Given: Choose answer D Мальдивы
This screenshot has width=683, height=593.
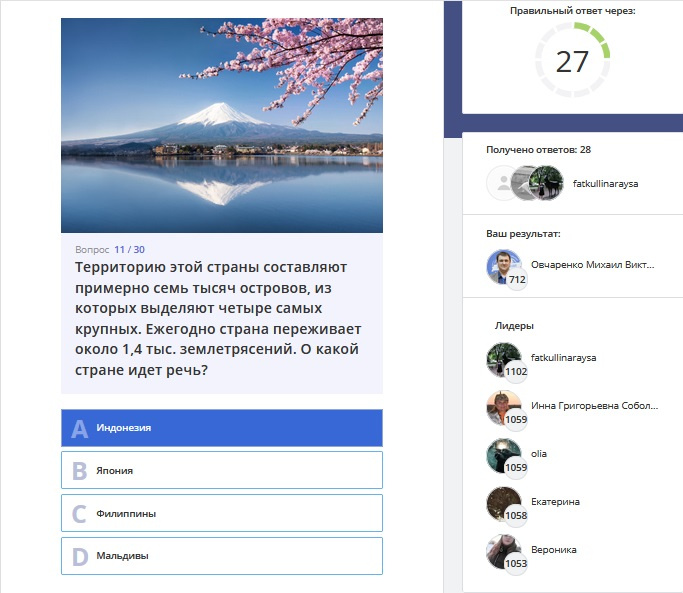Looking at the screenshot, I should pyautogui.click(x=222, y=556).
